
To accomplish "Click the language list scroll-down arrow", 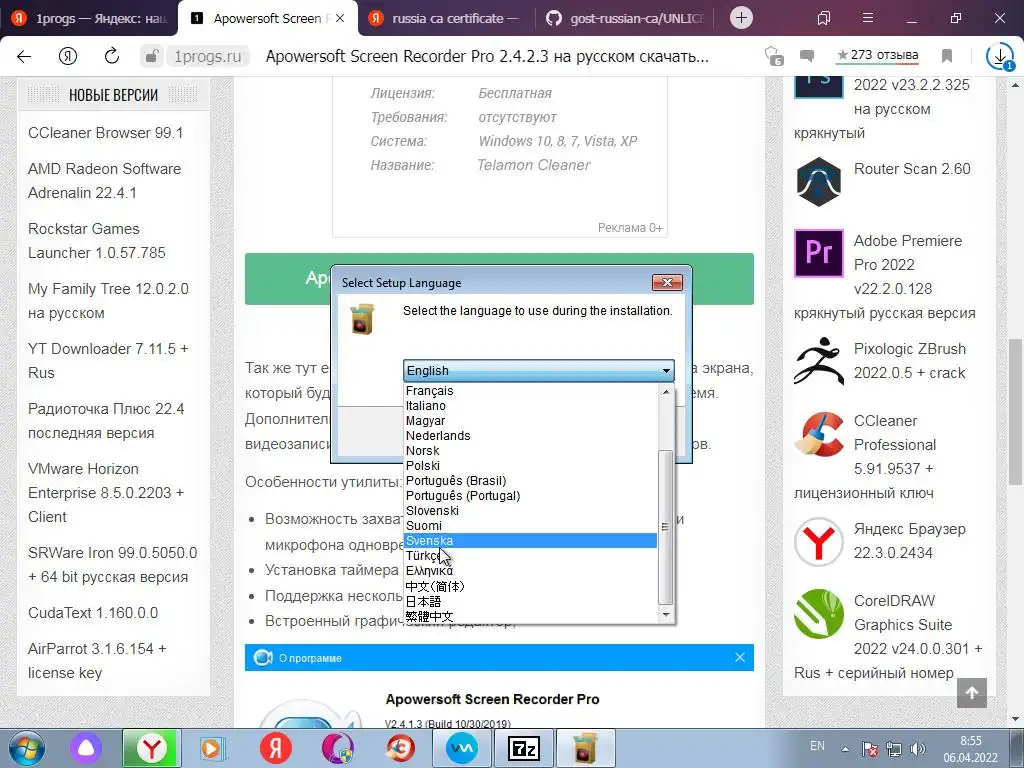I will 665,614.
